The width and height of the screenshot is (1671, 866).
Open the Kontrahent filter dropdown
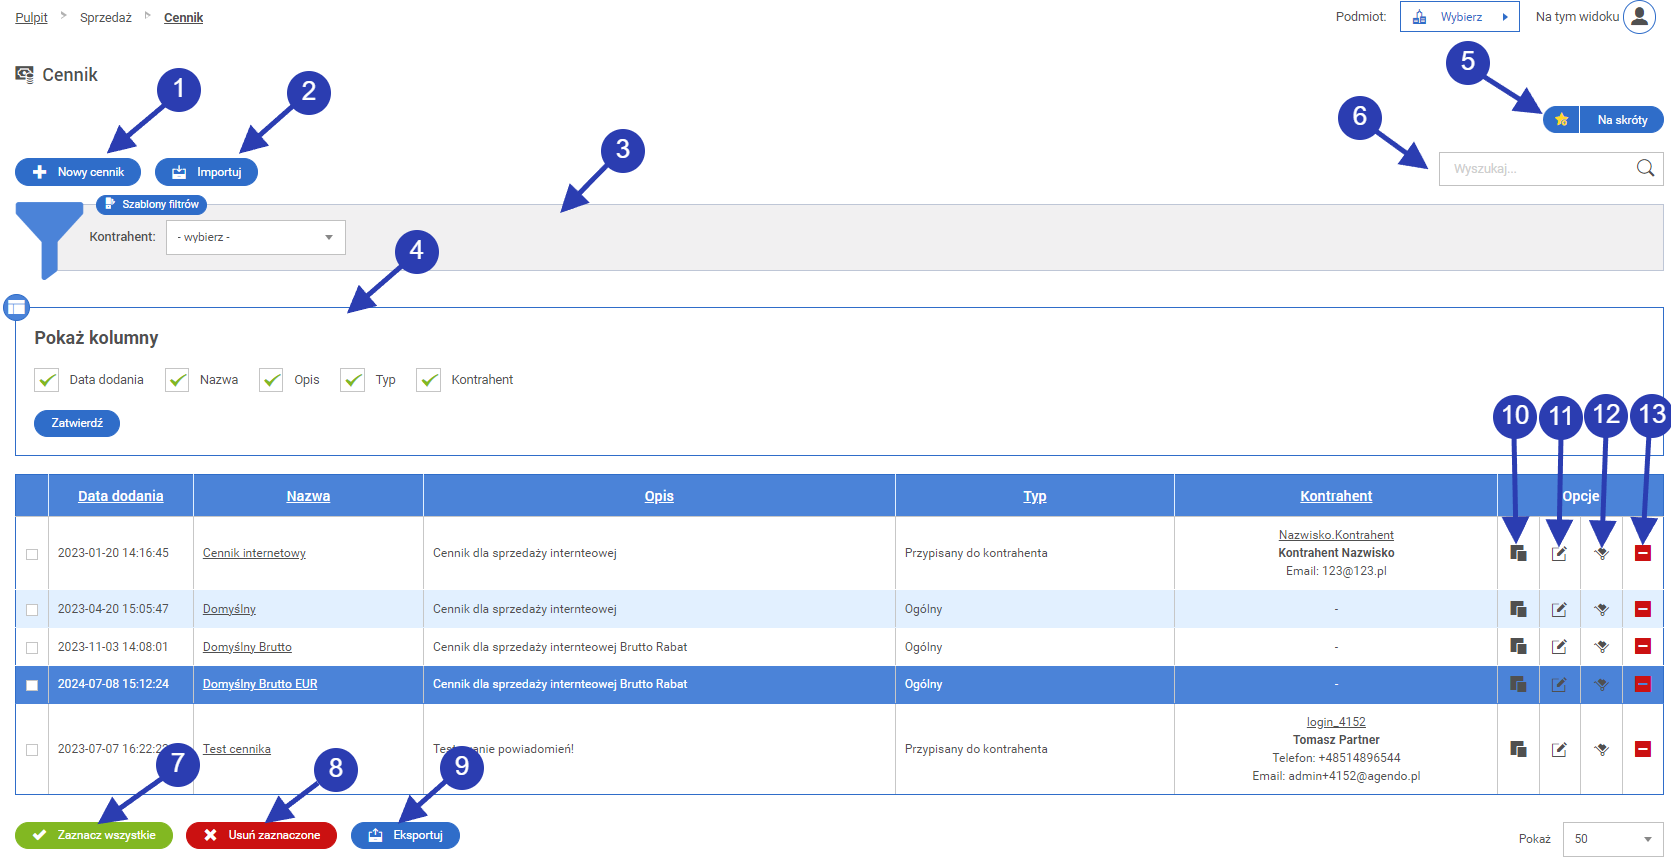coord(255,237)
